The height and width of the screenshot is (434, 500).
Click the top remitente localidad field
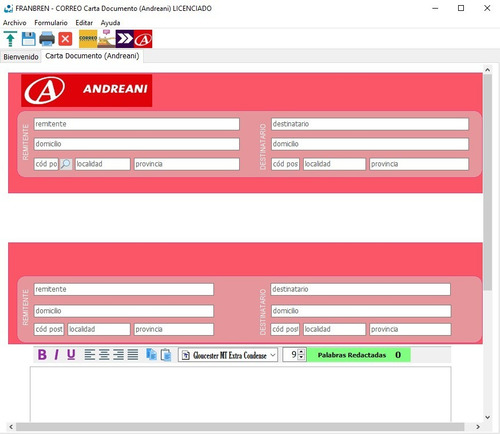[102, 164]
